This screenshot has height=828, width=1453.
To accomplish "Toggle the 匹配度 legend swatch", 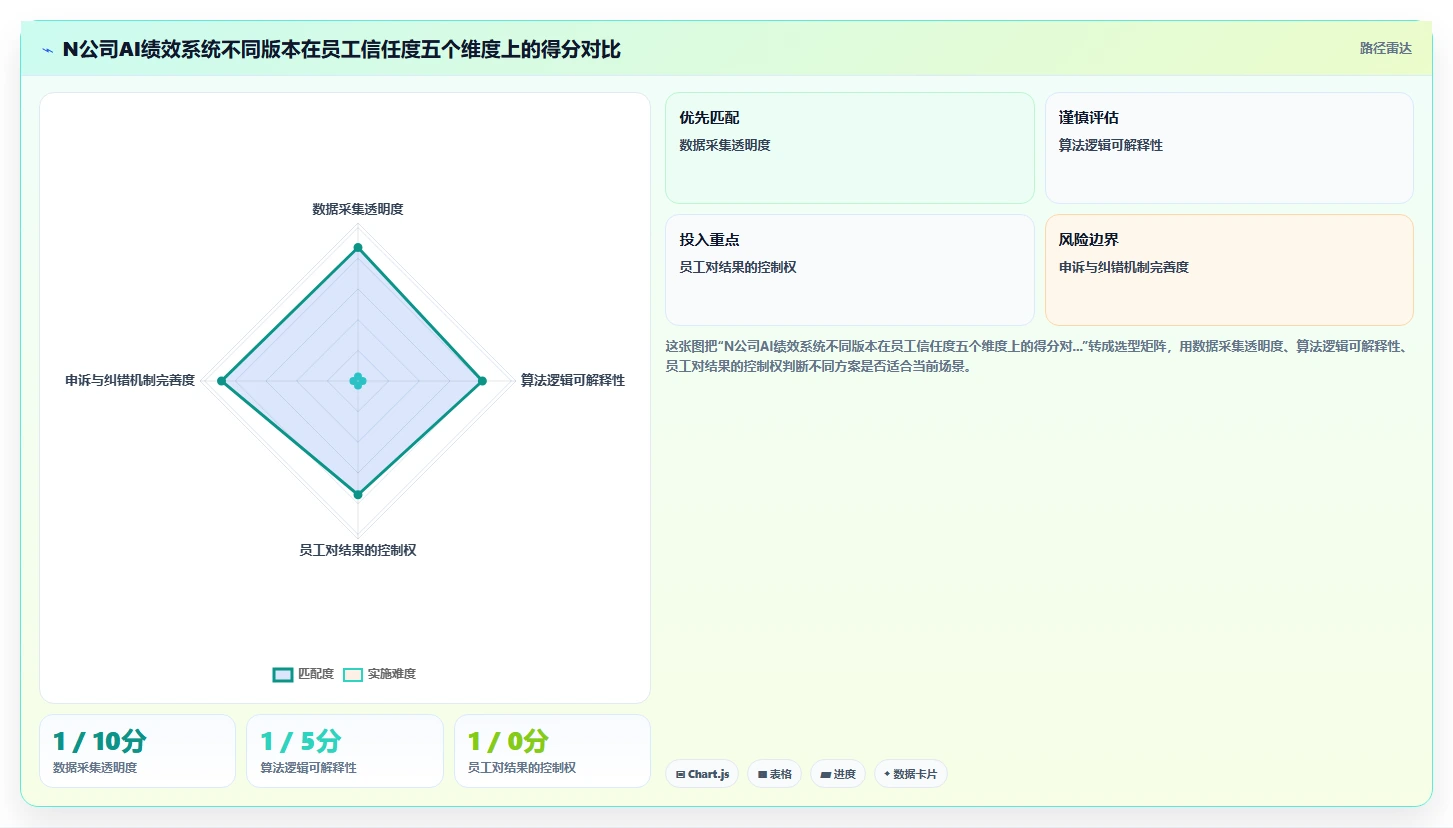I will [x=283, y=674].
